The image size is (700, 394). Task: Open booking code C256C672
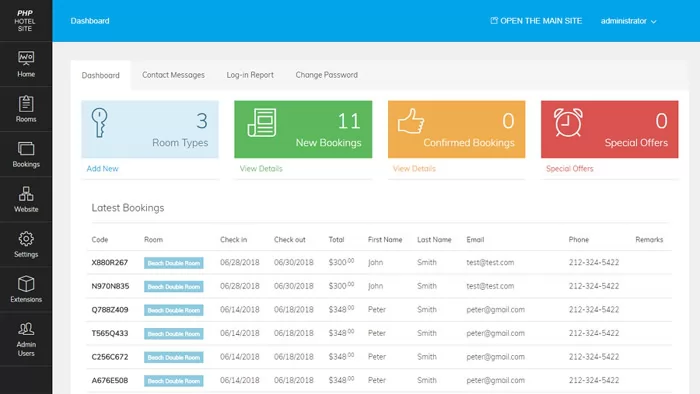coord(110,357)
